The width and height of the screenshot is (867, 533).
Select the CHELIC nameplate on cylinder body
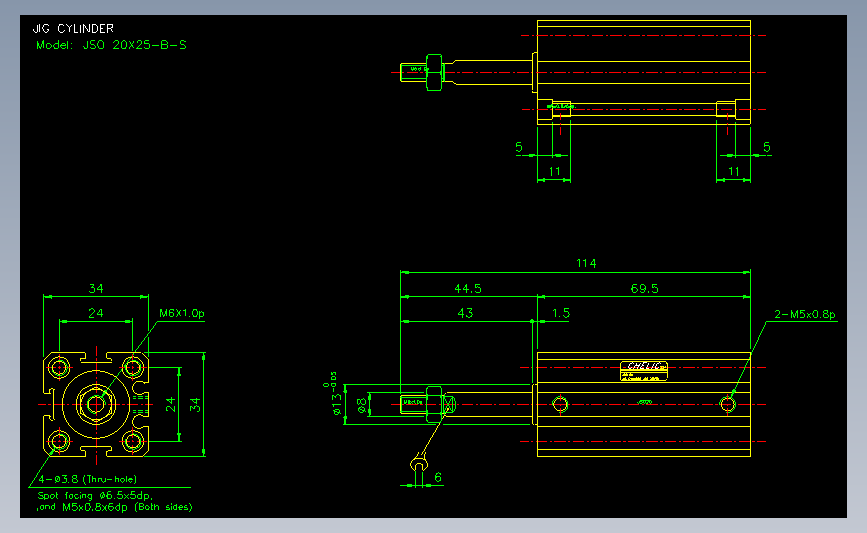coord(644,371)
